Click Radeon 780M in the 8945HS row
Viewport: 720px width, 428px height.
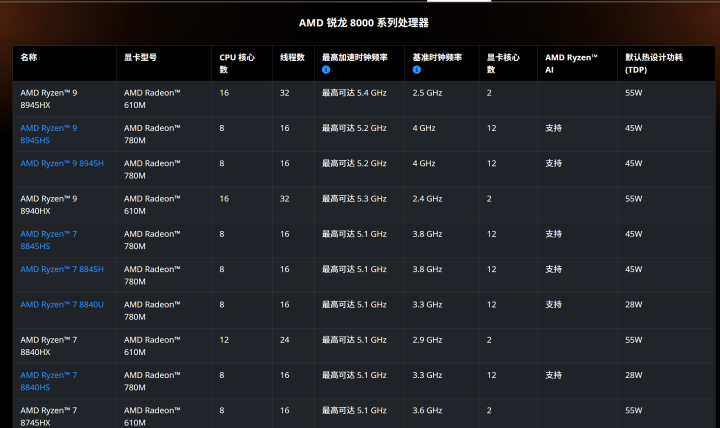click(x=152, y=134)
